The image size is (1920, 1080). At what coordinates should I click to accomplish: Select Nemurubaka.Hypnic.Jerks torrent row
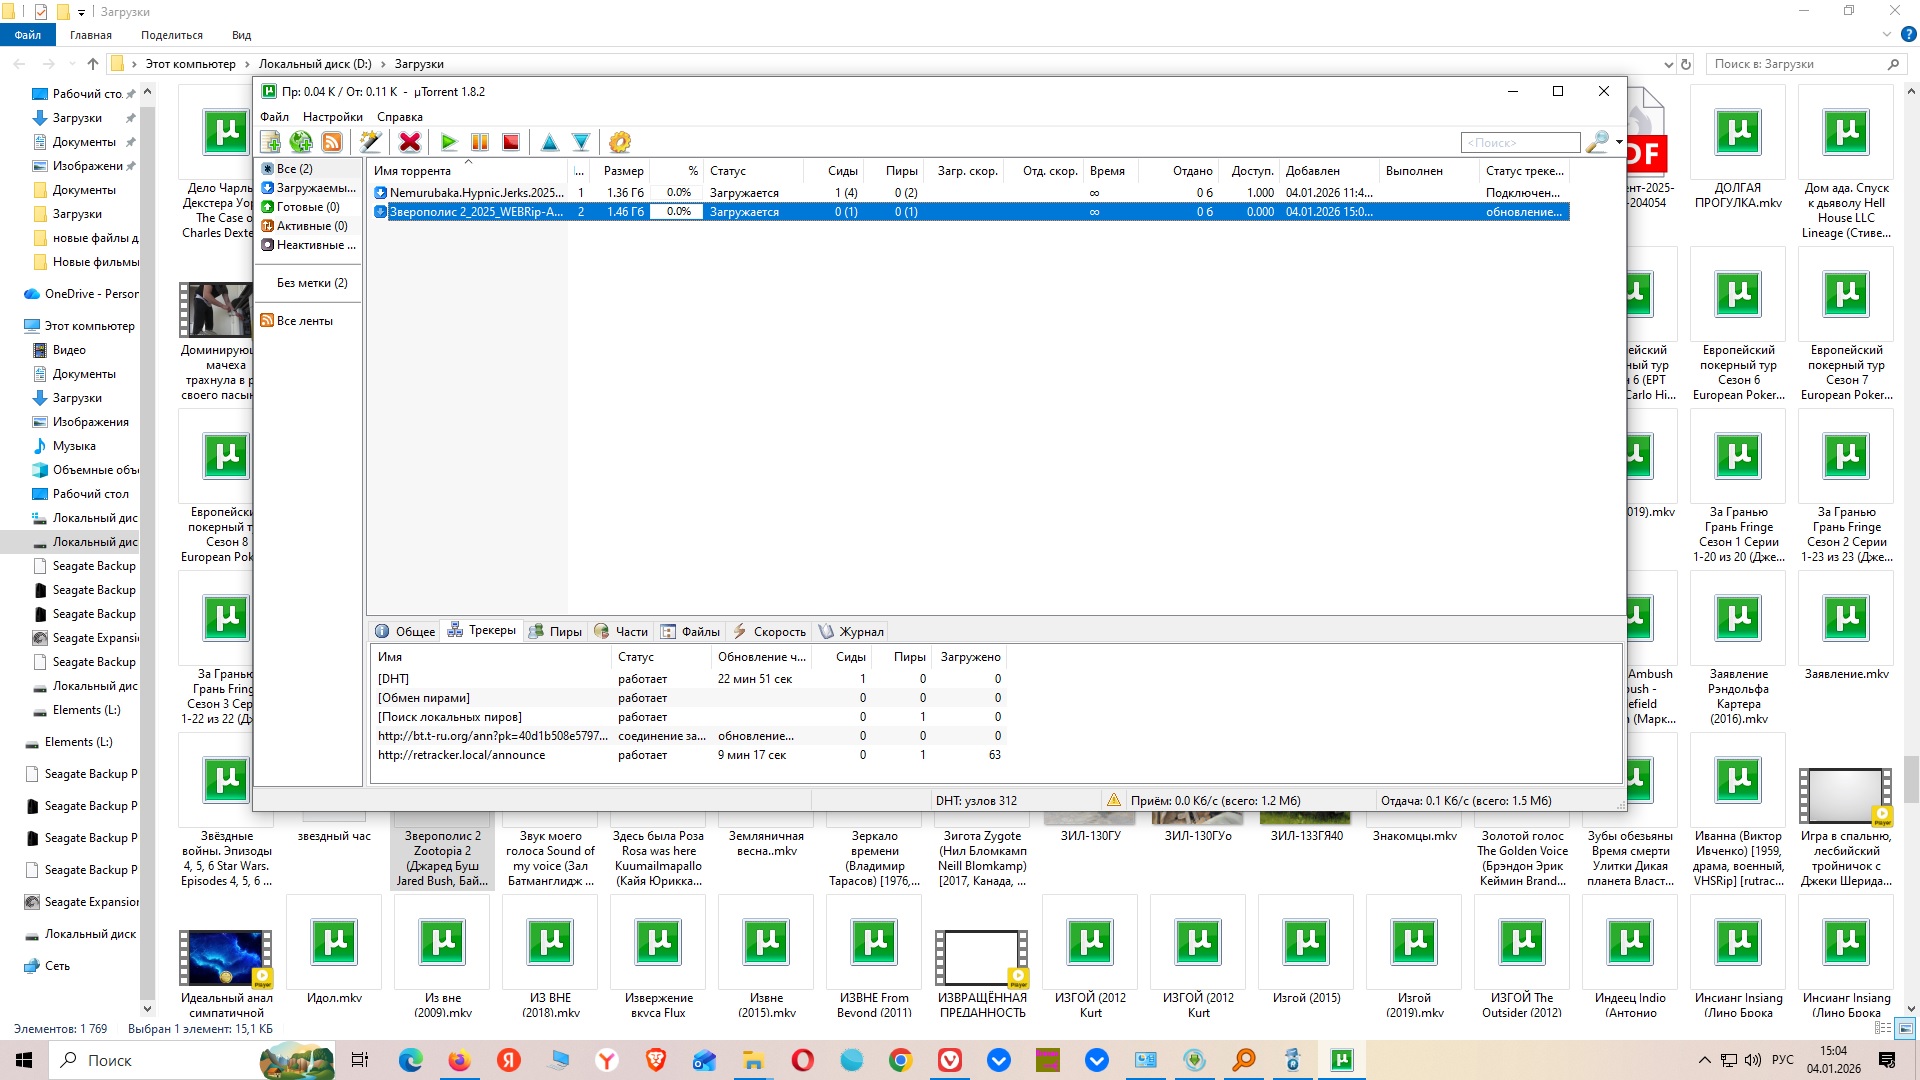point(476,193)
